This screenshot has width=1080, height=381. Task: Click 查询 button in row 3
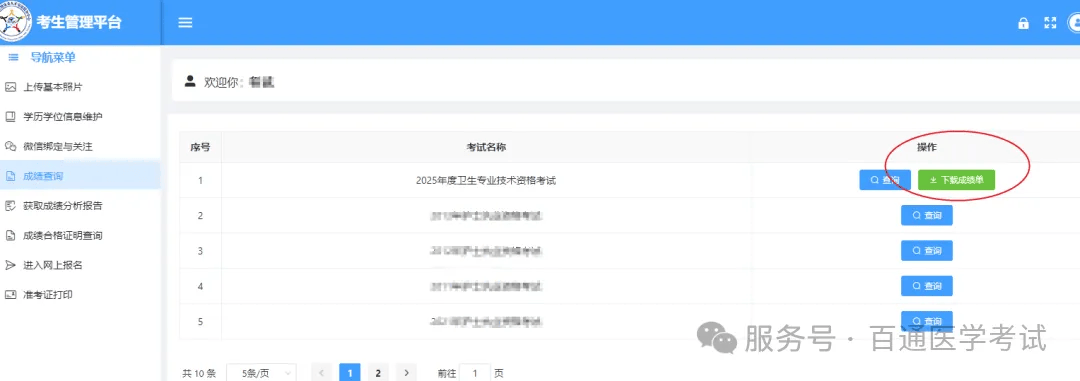click(x=926, y=251)
